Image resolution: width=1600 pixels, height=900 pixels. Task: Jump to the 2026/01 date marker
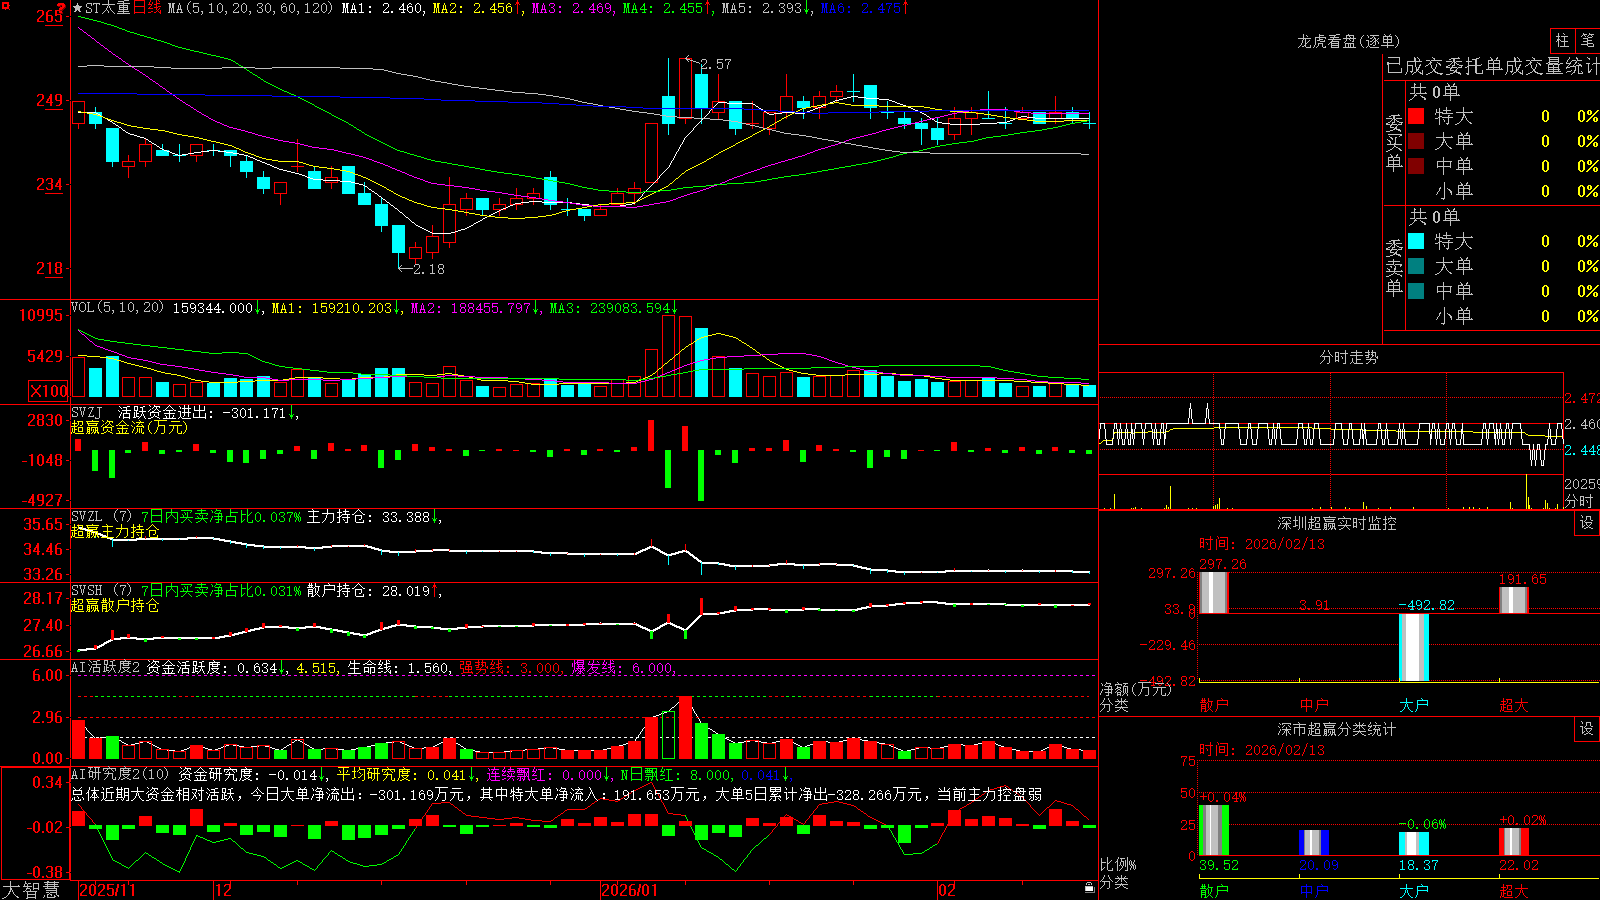[629, 890]
